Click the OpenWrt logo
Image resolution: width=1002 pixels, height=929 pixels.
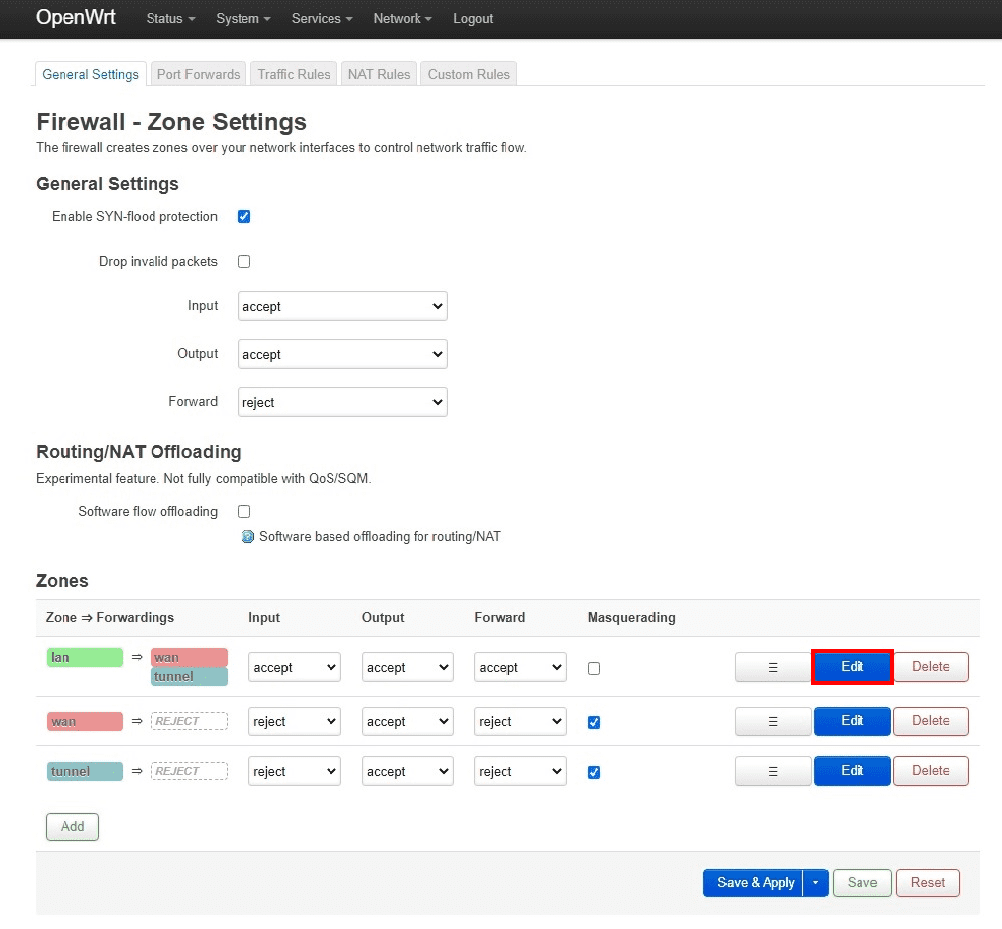coord(76,18)
